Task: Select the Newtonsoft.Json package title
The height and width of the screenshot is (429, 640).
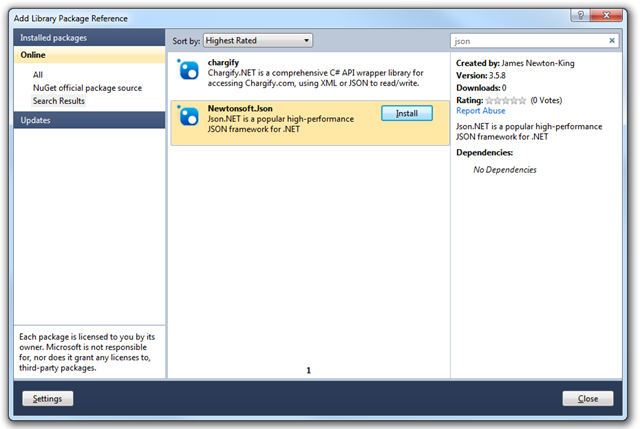Action: click(240, 108)
